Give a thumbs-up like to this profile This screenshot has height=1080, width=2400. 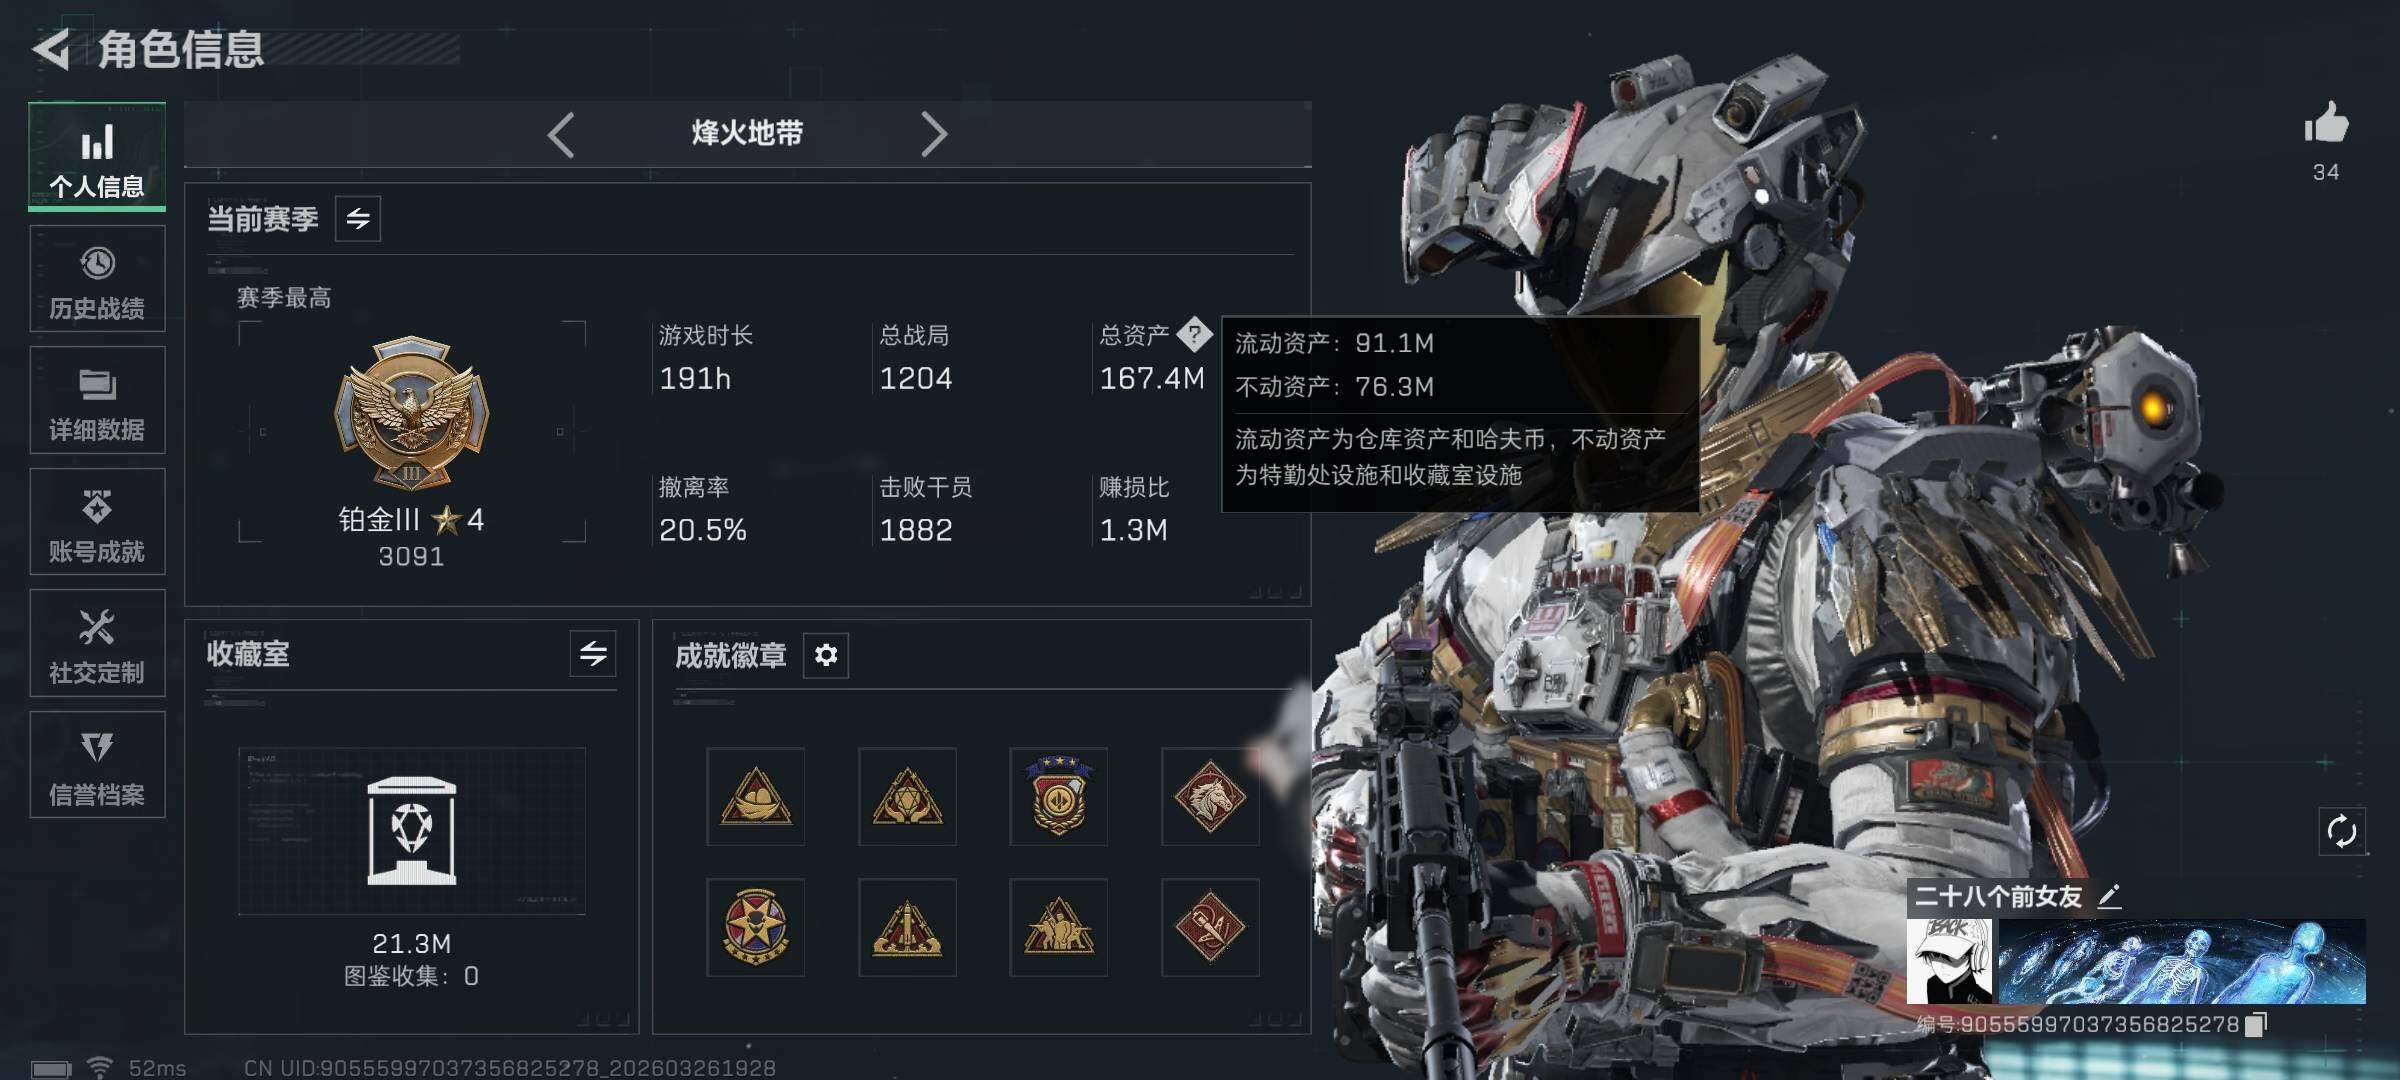click(2326, 124)
